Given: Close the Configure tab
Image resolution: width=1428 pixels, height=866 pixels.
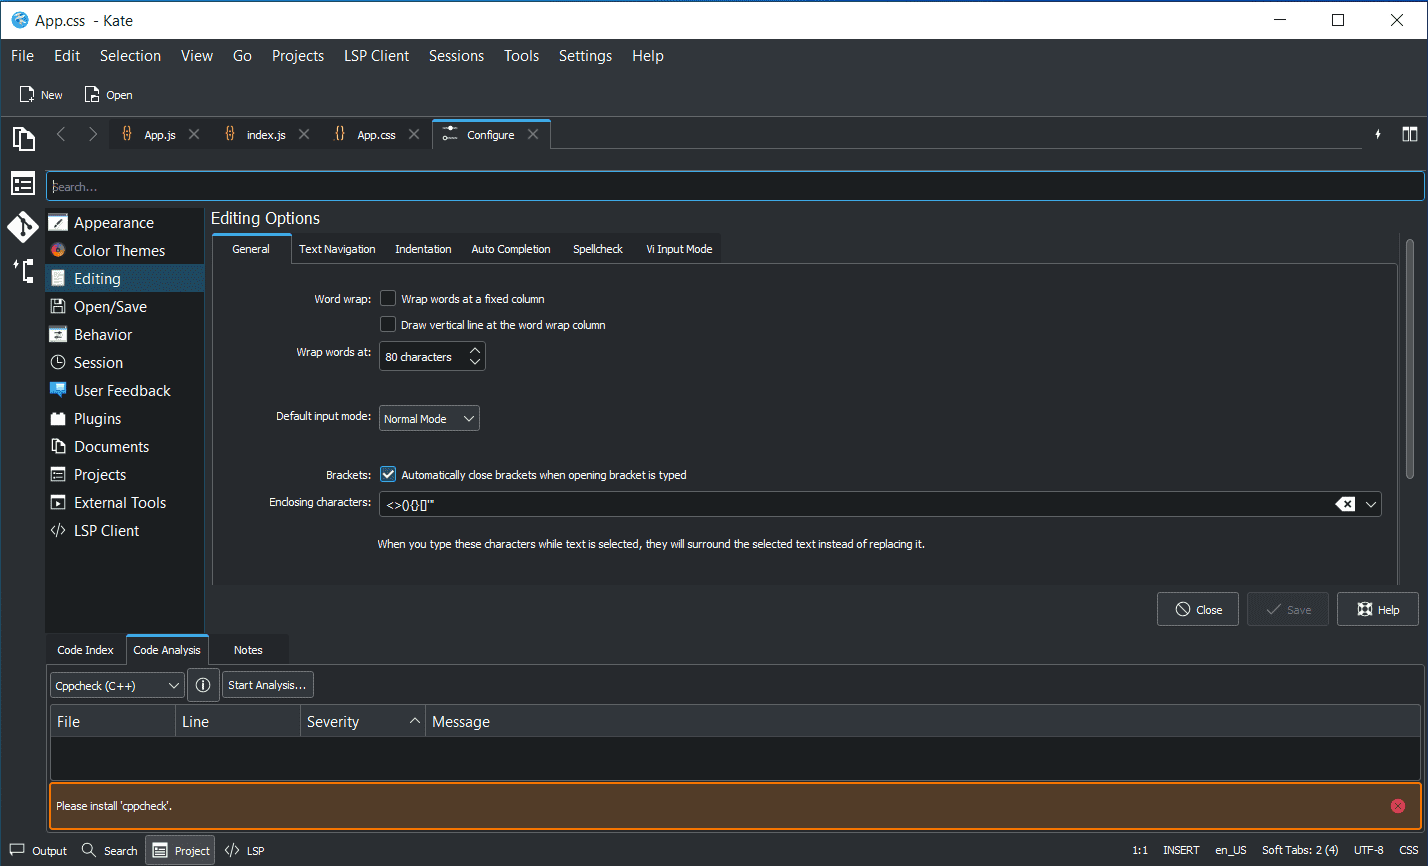Looking at the screenshot, I should pos(533,134).
